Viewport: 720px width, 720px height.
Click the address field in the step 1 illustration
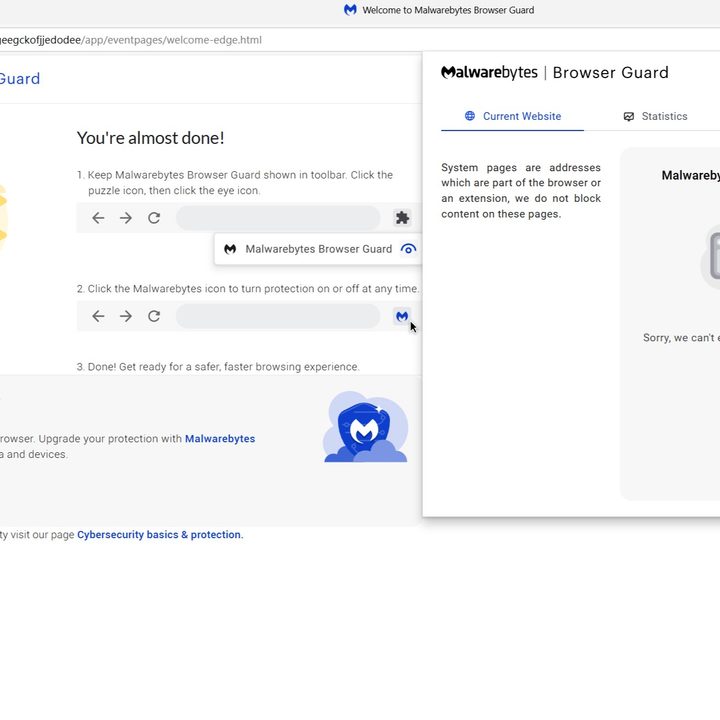(x=278, y=218)
